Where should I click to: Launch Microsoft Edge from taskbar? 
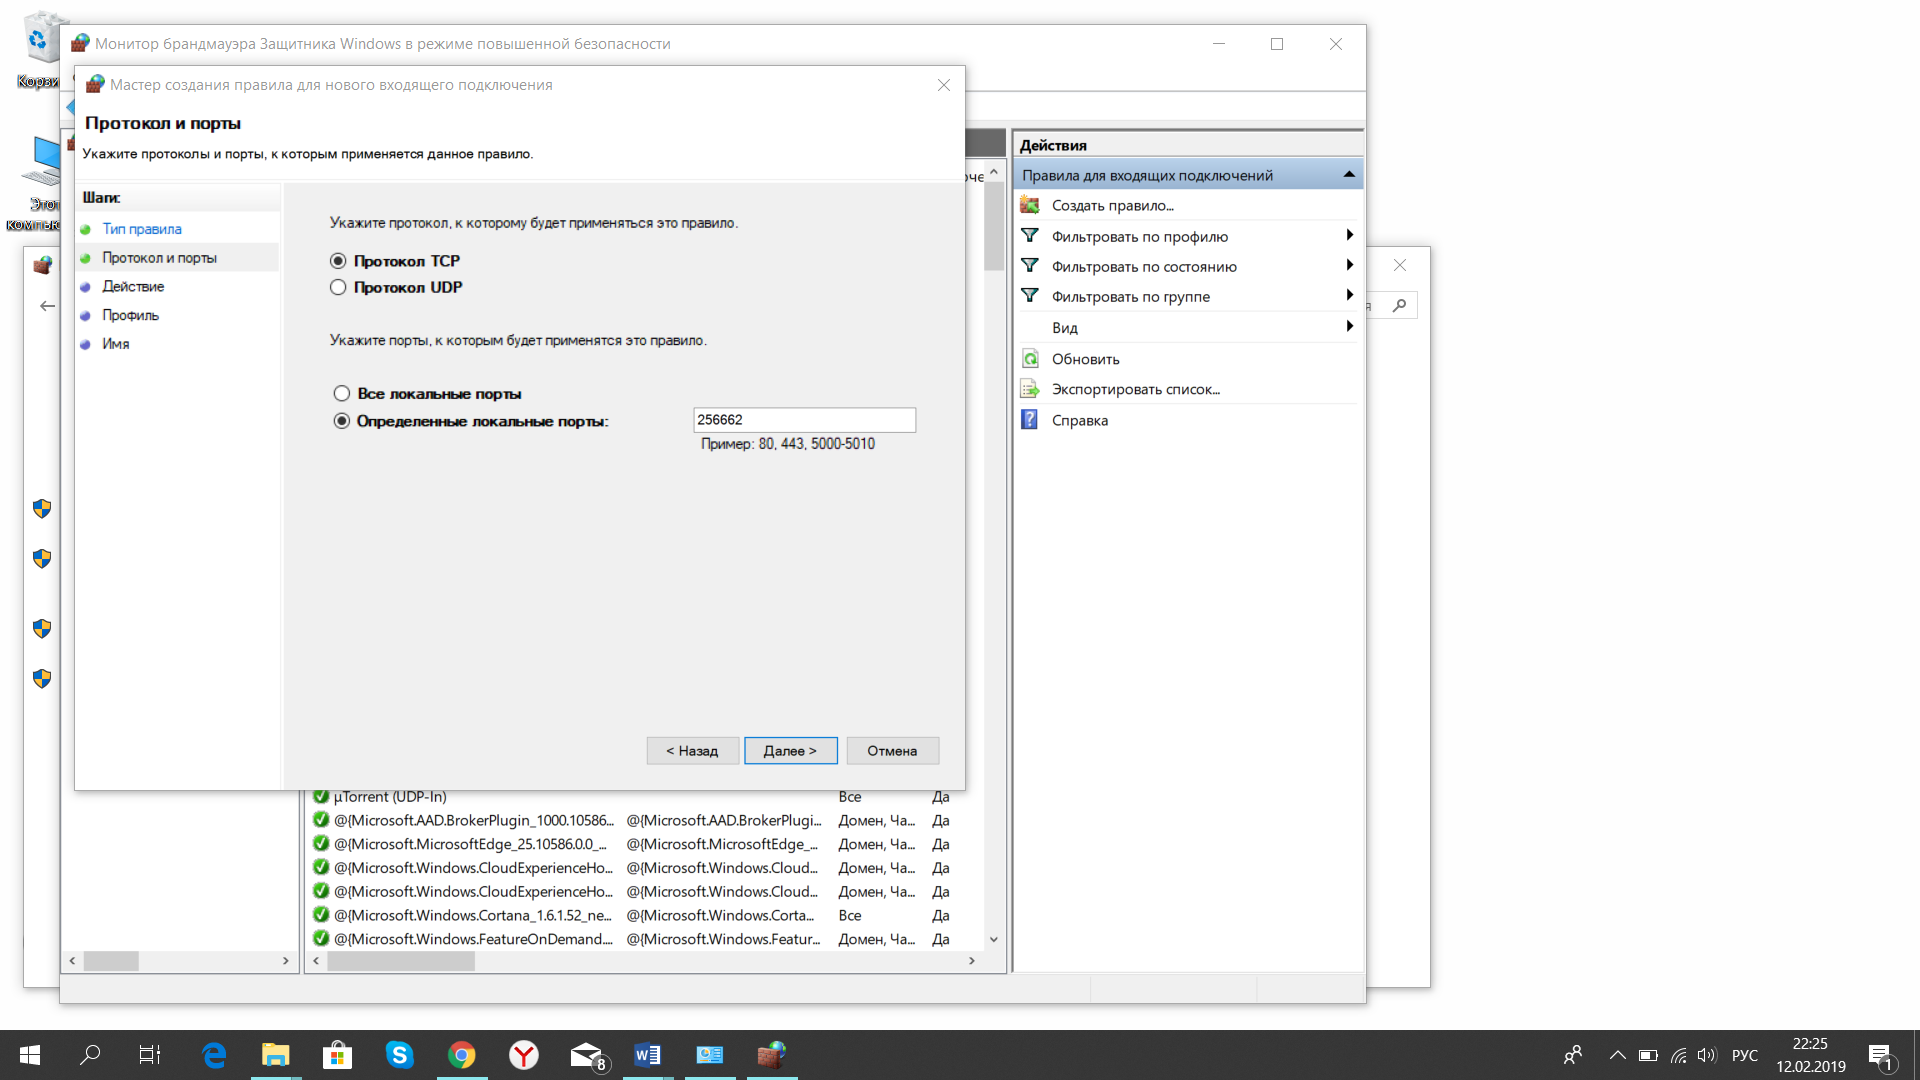tap(214, 1055)
